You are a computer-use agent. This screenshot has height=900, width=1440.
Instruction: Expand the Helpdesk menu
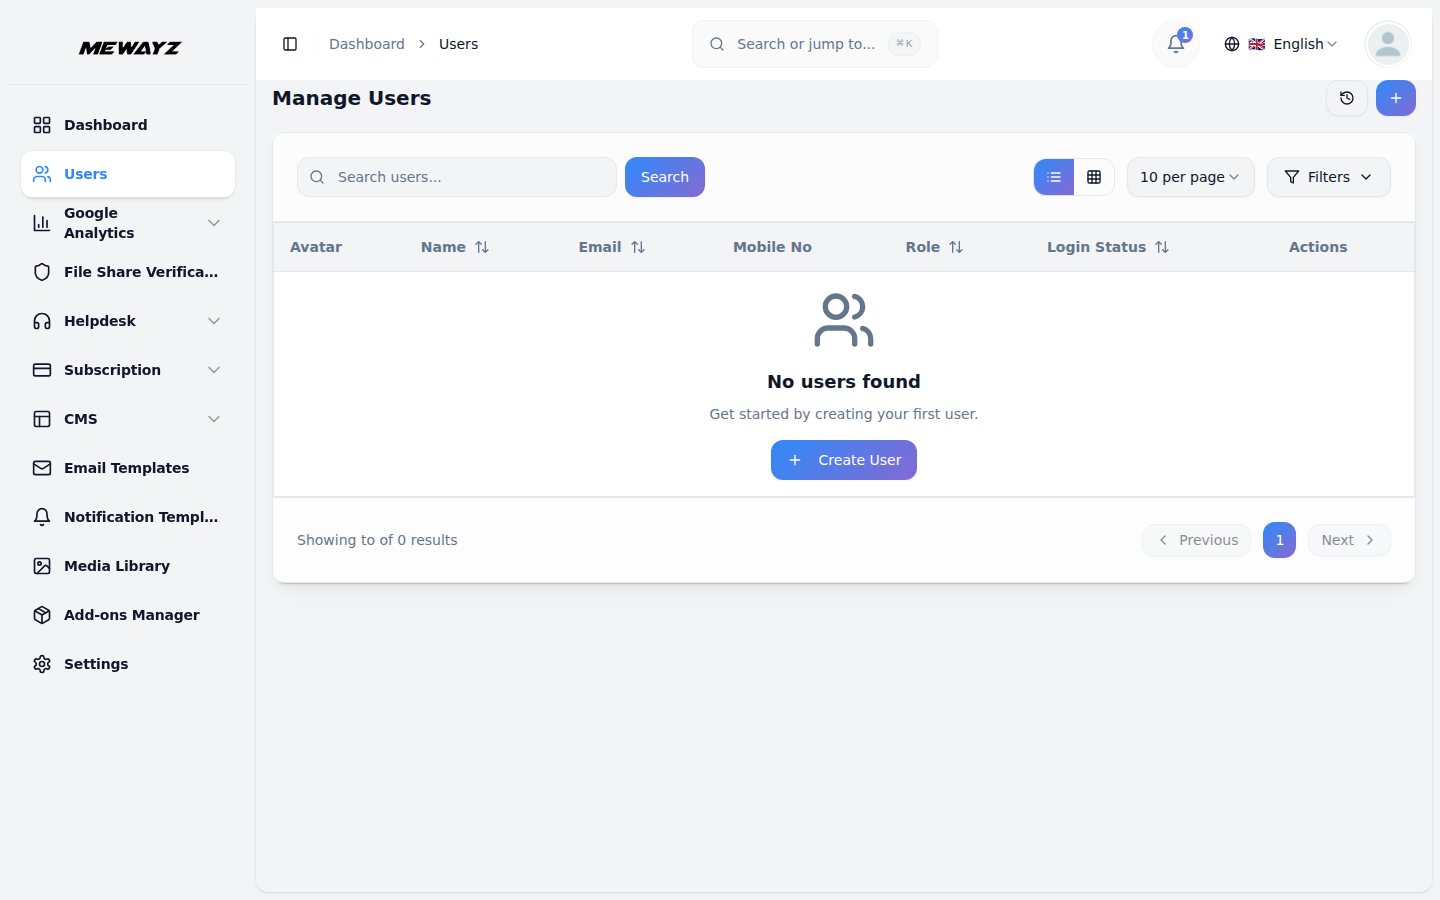(x=100, y=321)
